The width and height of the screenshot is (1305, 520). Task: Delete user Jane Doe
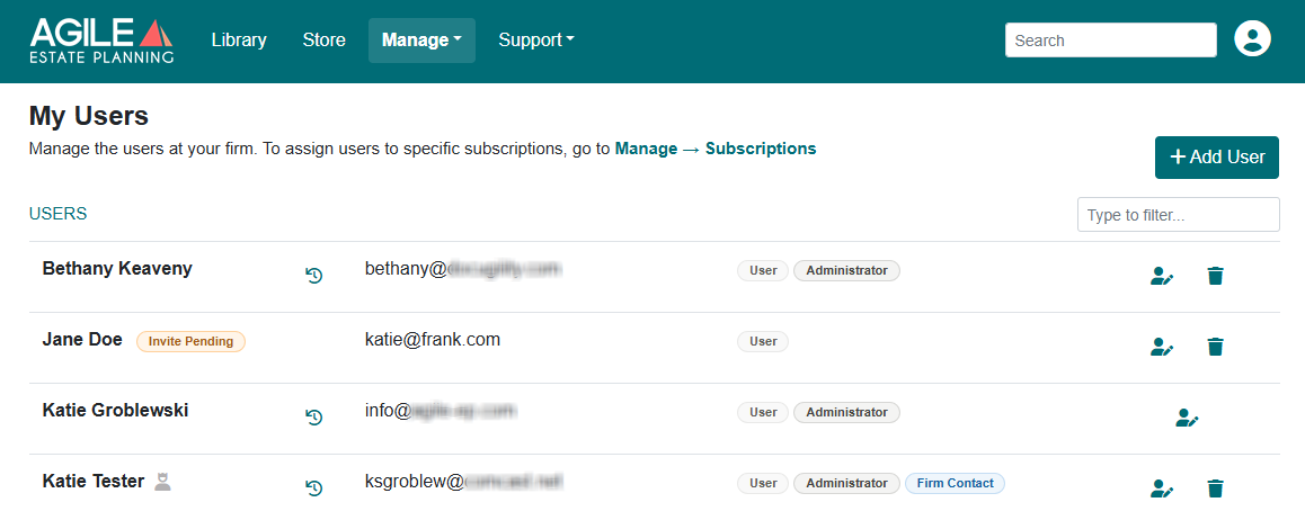pos(1215,347)
